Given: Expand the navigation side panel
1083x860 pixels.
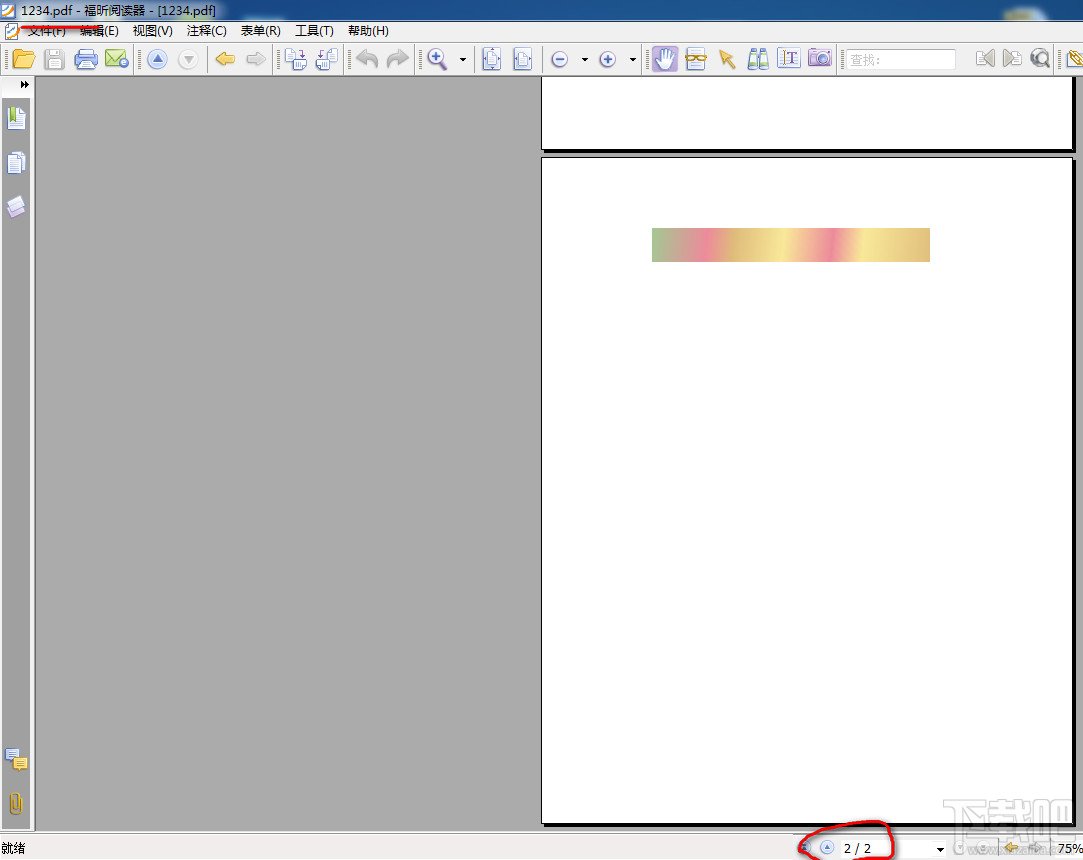Looking at the screenshot, I should pos(24,84).
